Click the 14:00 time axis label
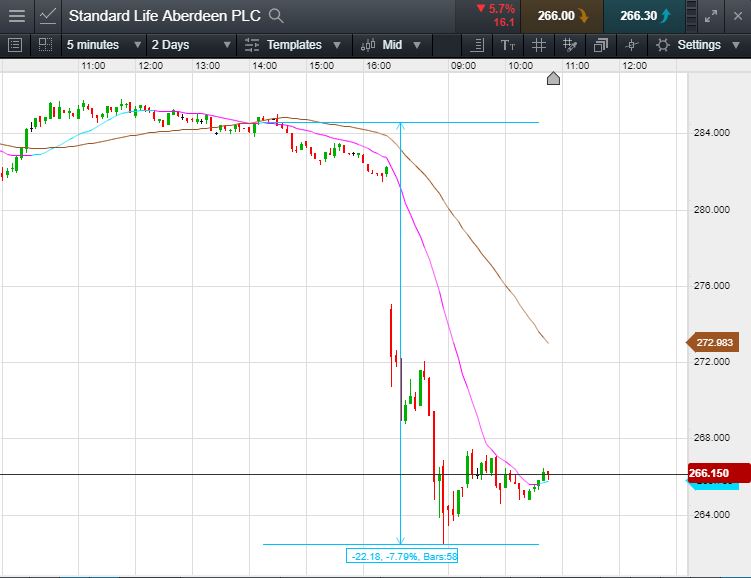The height and width of the screenshot is (578, 751). click(264, 66)
